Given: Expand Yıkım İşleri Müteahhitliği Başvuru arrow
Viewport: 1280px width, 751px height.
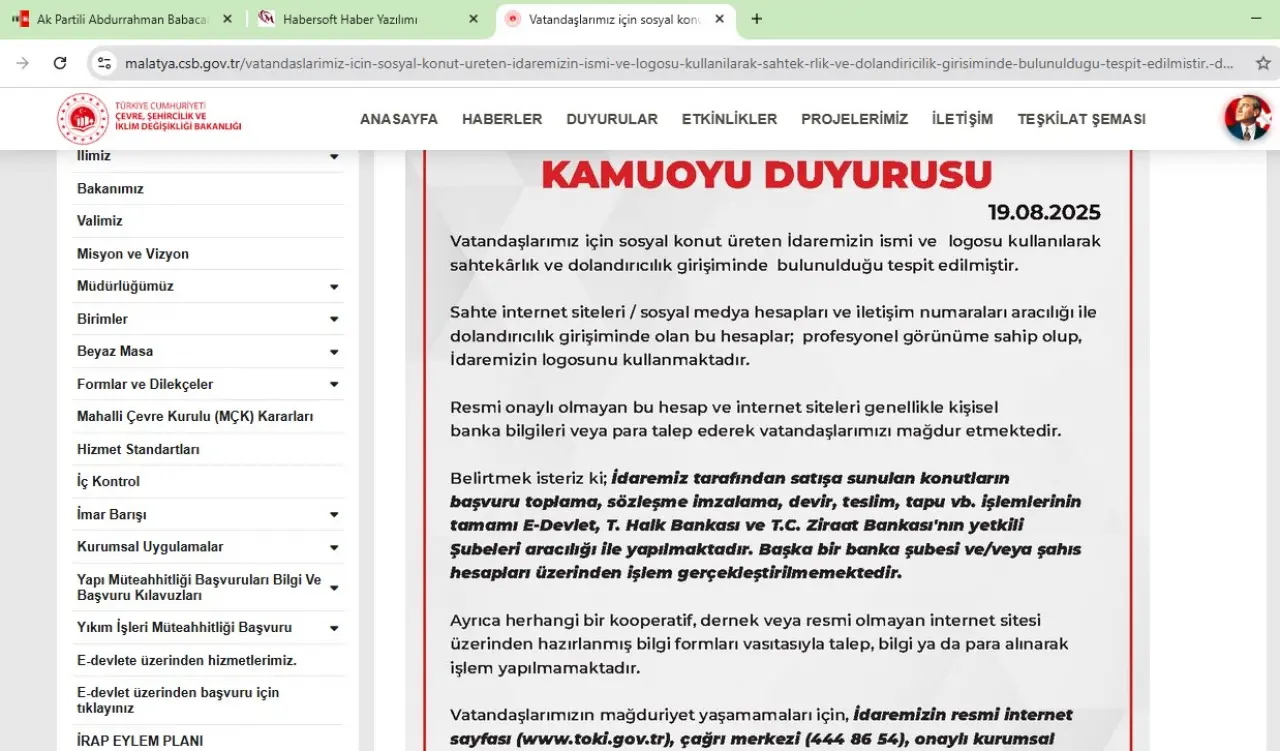Looking at the screenshot, I should click(x=334, y=629).
